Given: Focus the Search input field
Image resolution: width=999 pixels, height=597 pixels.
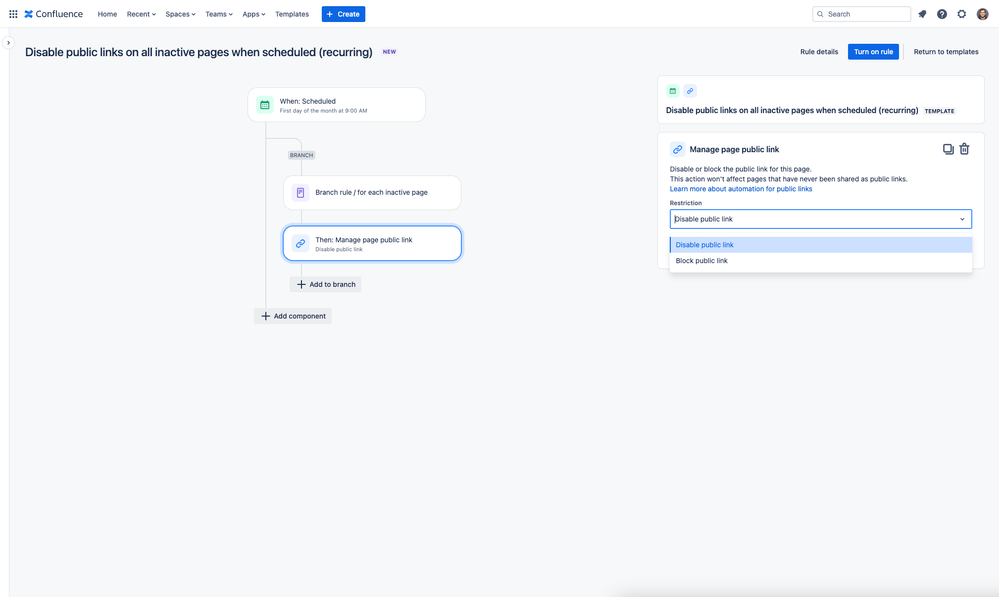Looking at the screenshot, I should [x=861, y=14].
